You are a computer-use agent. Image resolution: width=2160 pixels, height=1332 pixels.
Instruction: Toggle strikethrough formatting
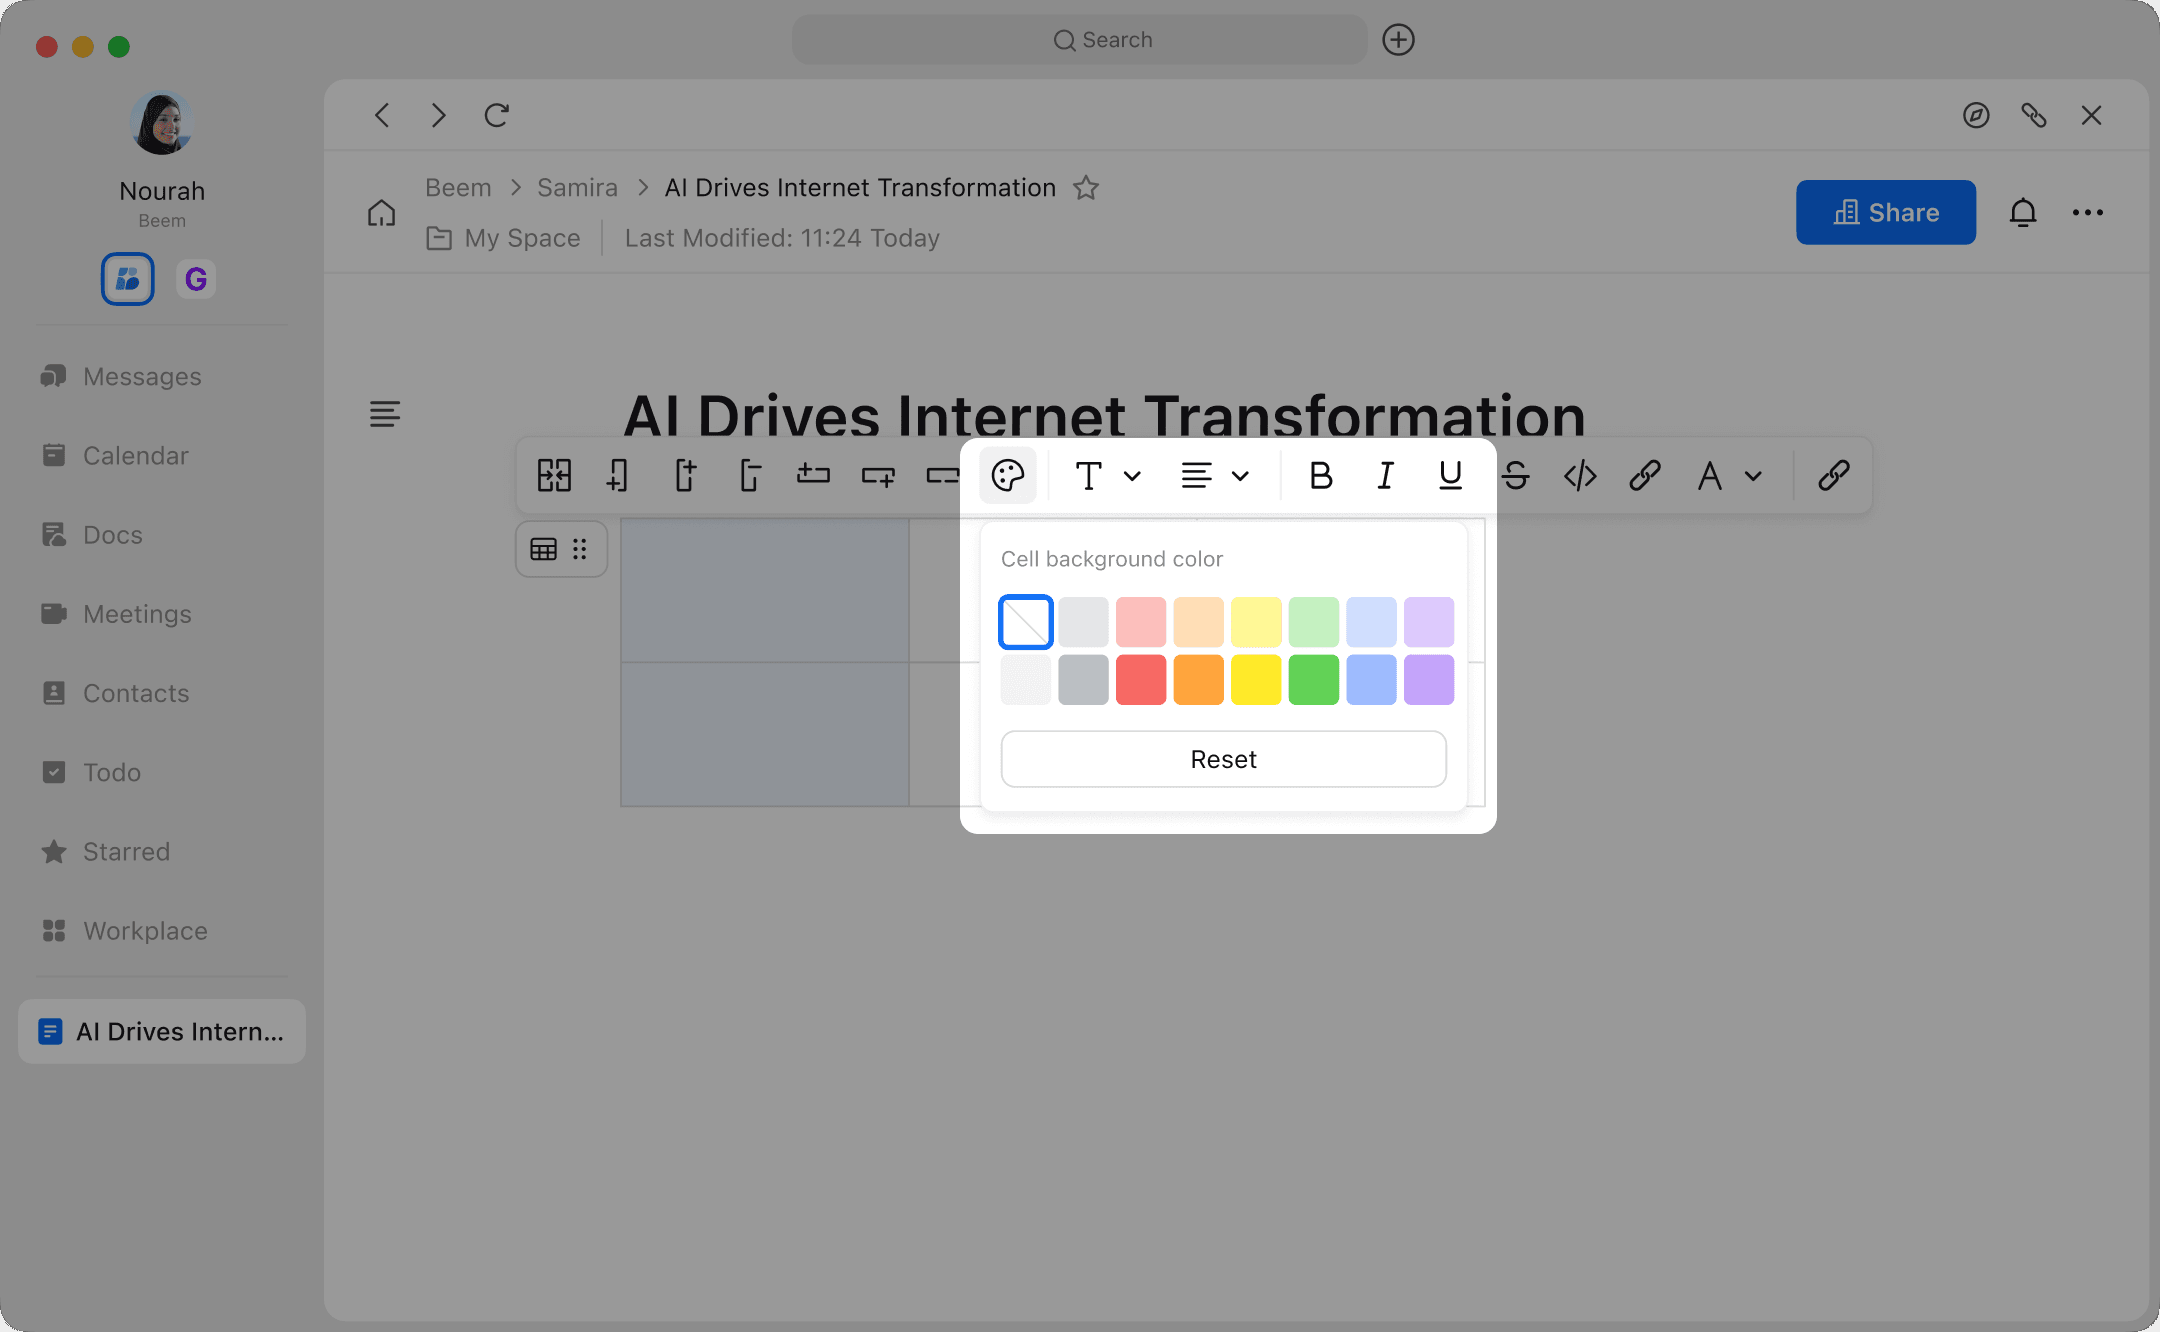(x=1515, y=476)
